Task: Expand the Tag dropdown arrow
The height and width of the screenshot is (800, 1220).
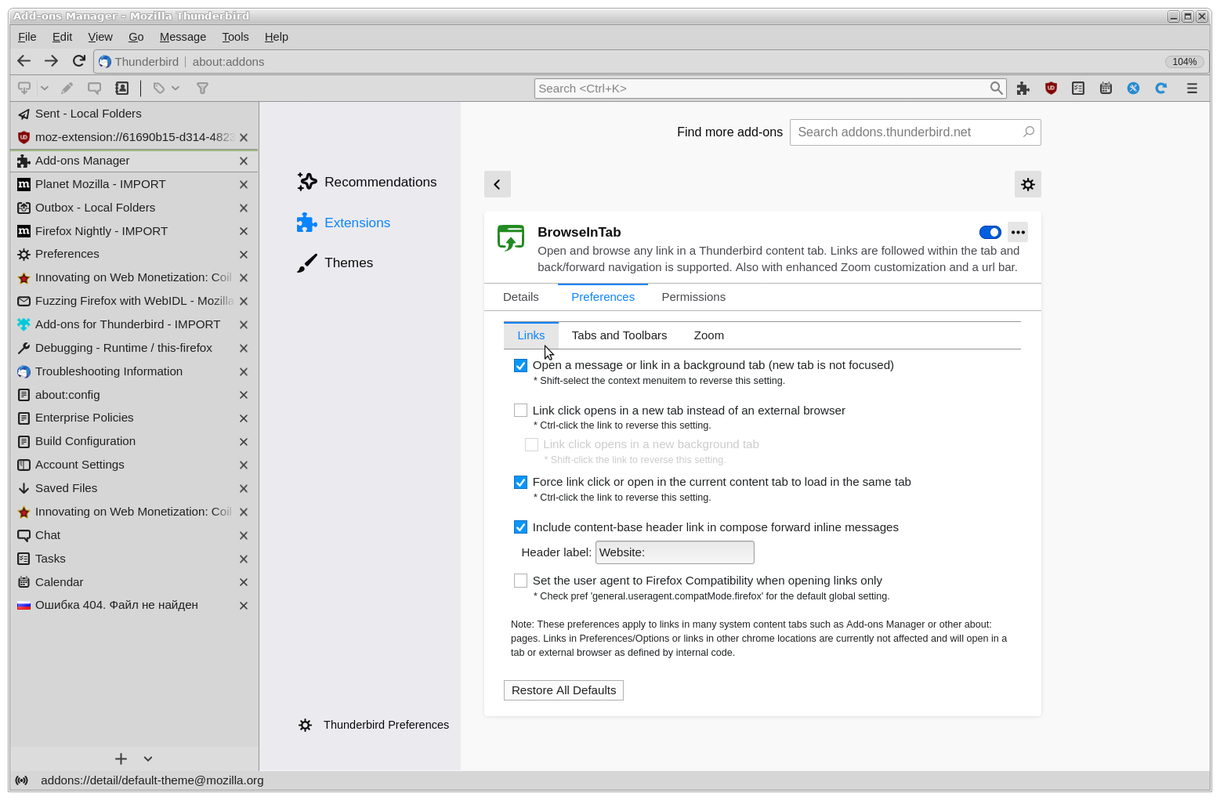Action: pos(176,88)
